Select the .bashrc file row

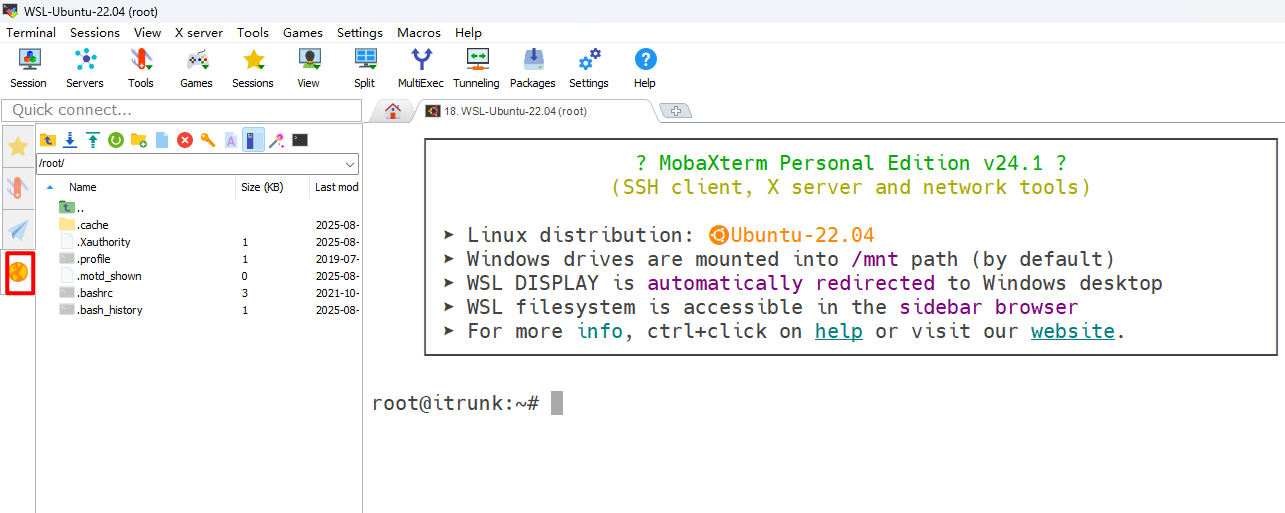click(x=199, y=293)
